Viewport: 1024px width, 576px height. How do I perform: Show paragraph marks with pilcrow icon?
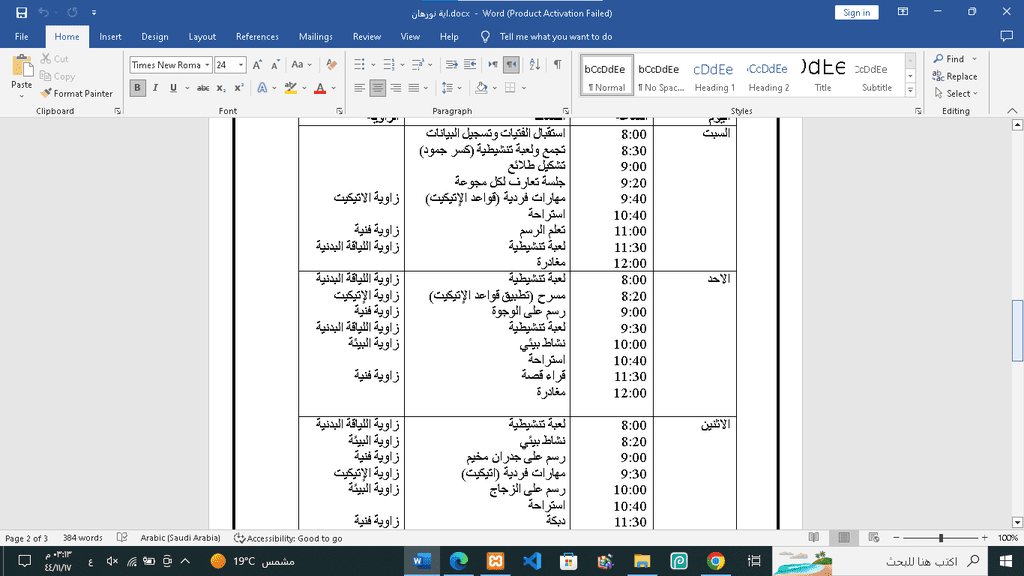click(x=558, y=64)
